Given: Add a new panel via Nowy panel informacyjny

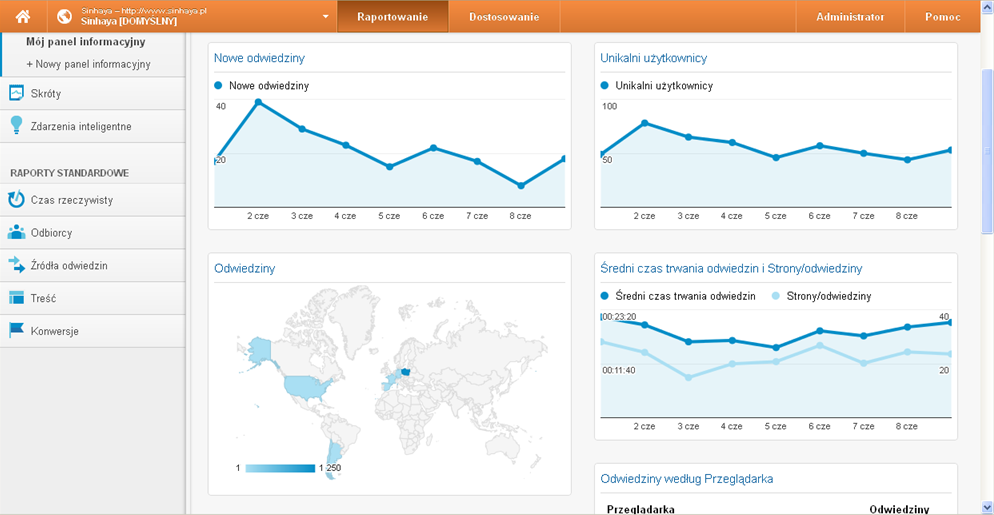Looking at the screenshot, I should [88, 64].
